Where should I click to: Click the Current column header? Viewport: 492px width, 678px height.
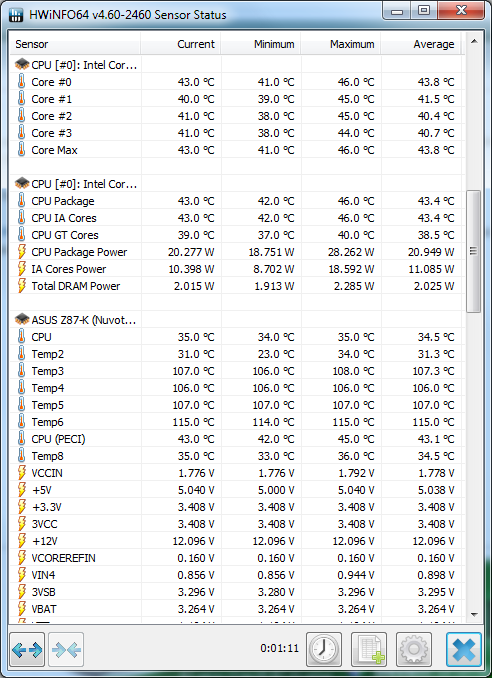click(181, 44)
